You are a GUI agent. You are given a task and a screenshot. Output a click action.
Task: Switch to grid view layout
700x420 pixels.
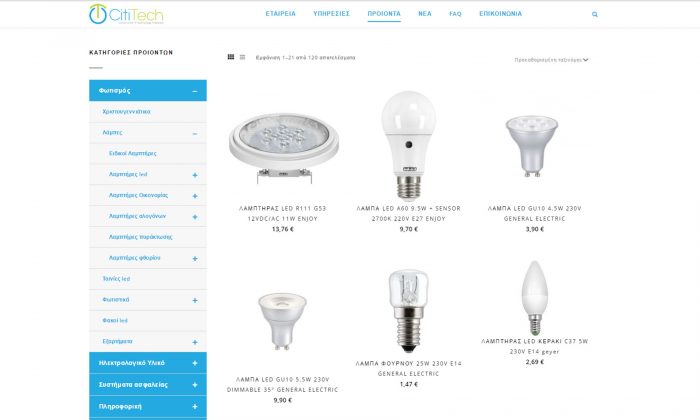pyautogui.click(x=231, y=57)
